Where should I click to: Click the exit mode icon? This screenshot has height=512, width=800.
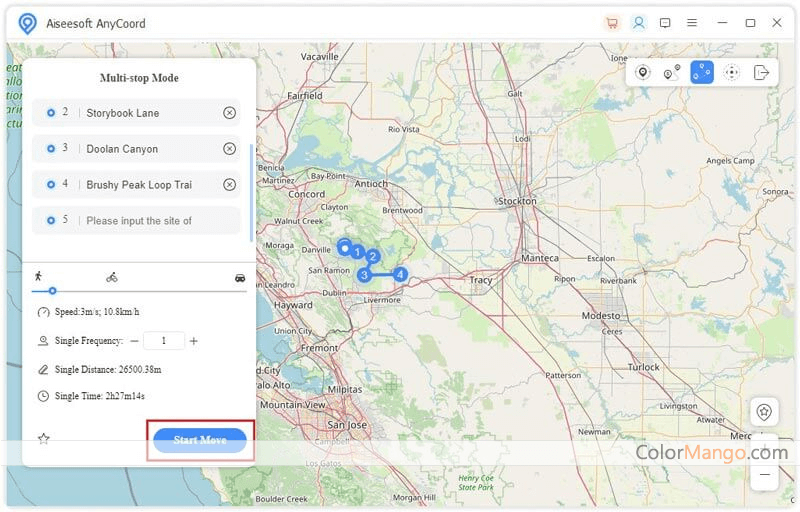click(762, 72)
